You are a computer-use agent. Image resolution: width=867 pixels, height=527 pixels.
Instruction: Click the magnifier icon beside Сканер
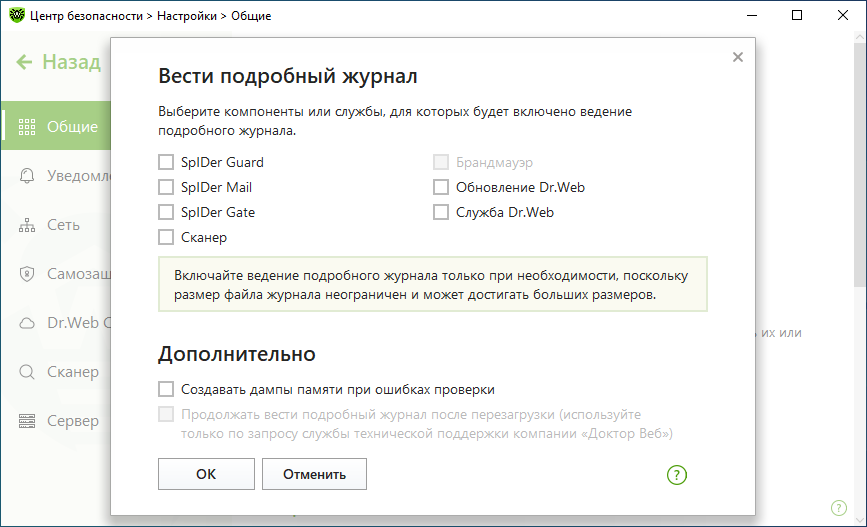point(27,372)
